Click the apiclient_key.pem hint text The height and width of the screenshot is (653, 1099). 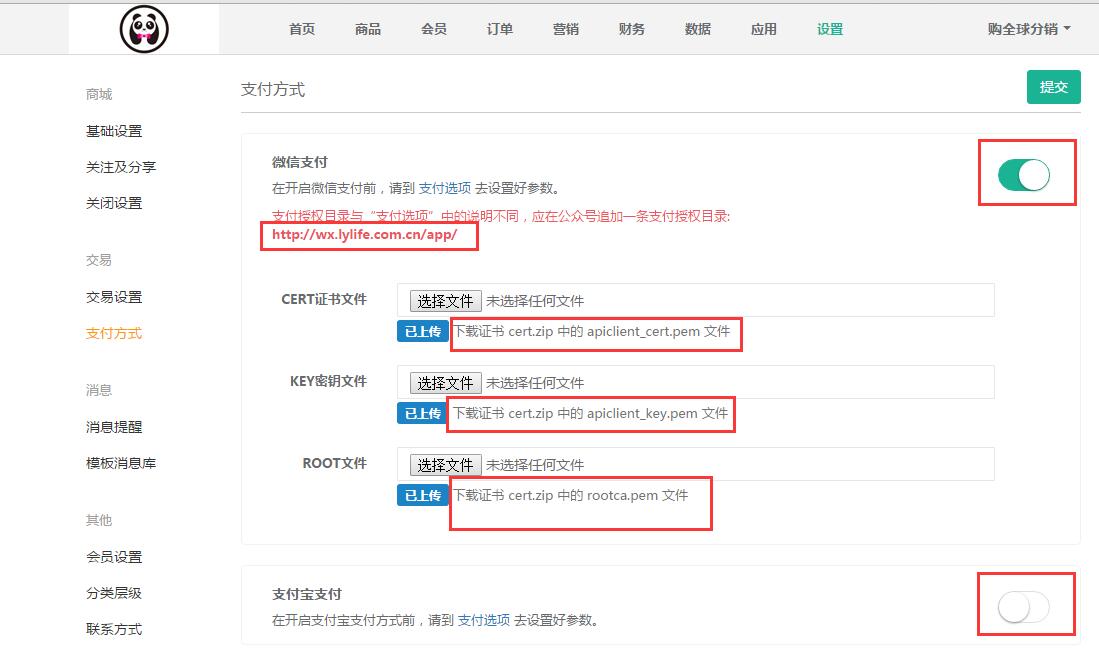tap(591, 413)
